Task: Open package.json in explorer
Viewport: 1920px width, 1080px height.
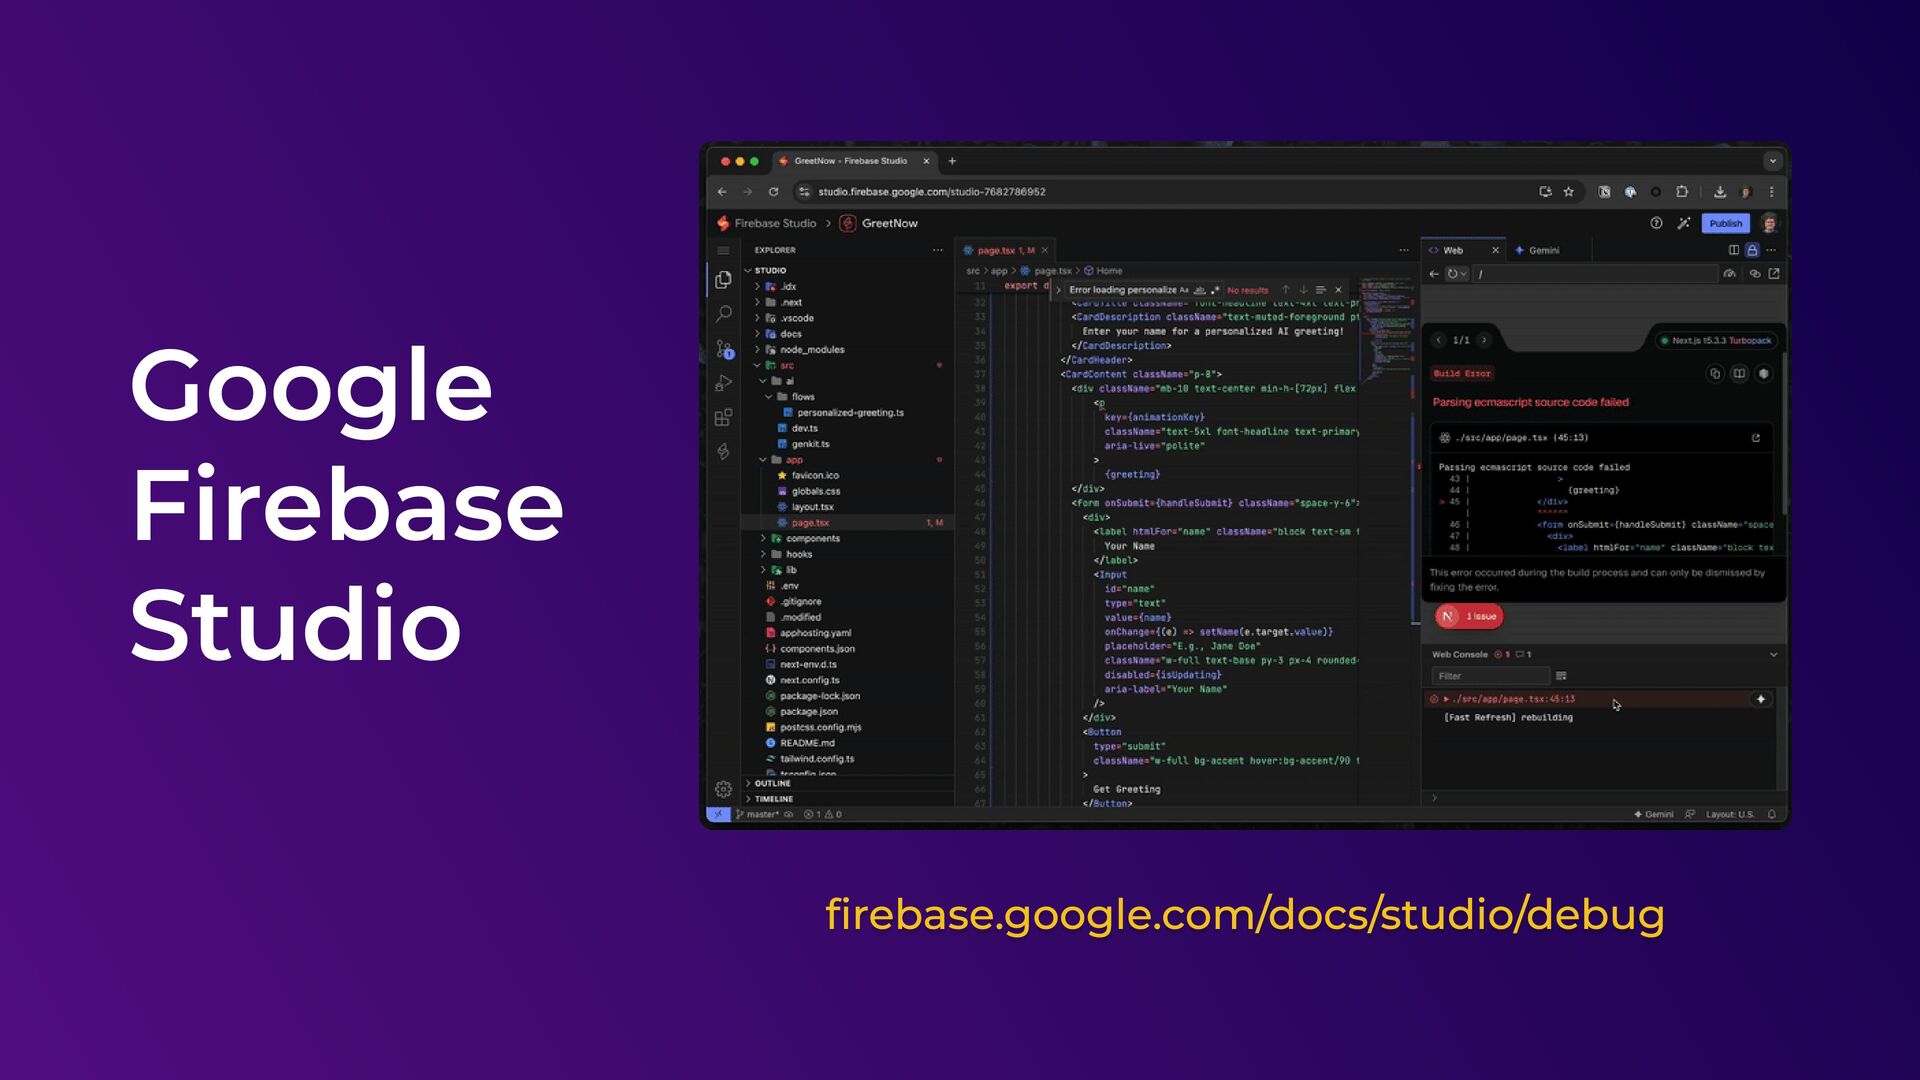Action: tap(802, 712)
